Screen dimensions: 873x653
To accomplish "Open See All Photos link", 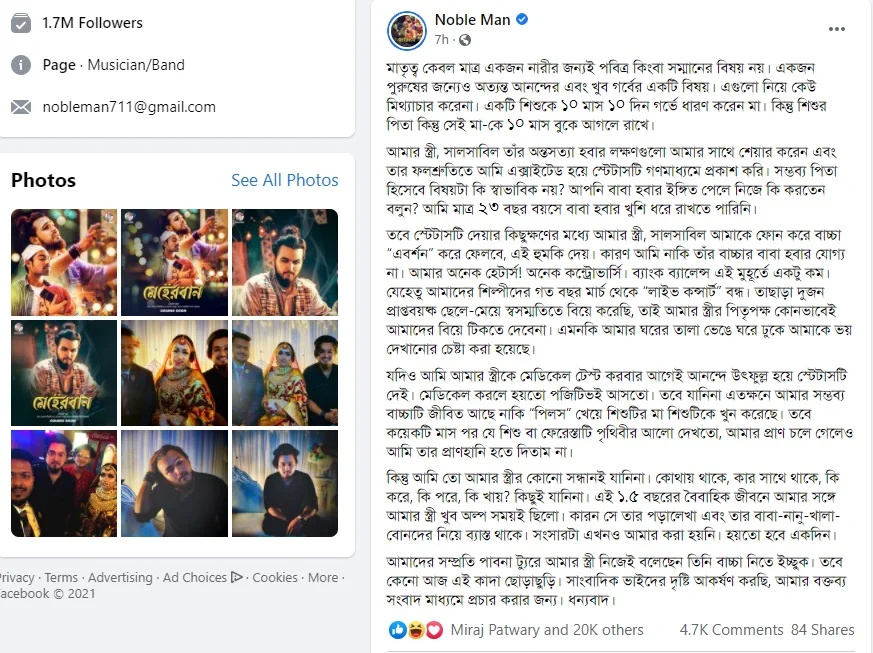I will click(x=285, y=180).
